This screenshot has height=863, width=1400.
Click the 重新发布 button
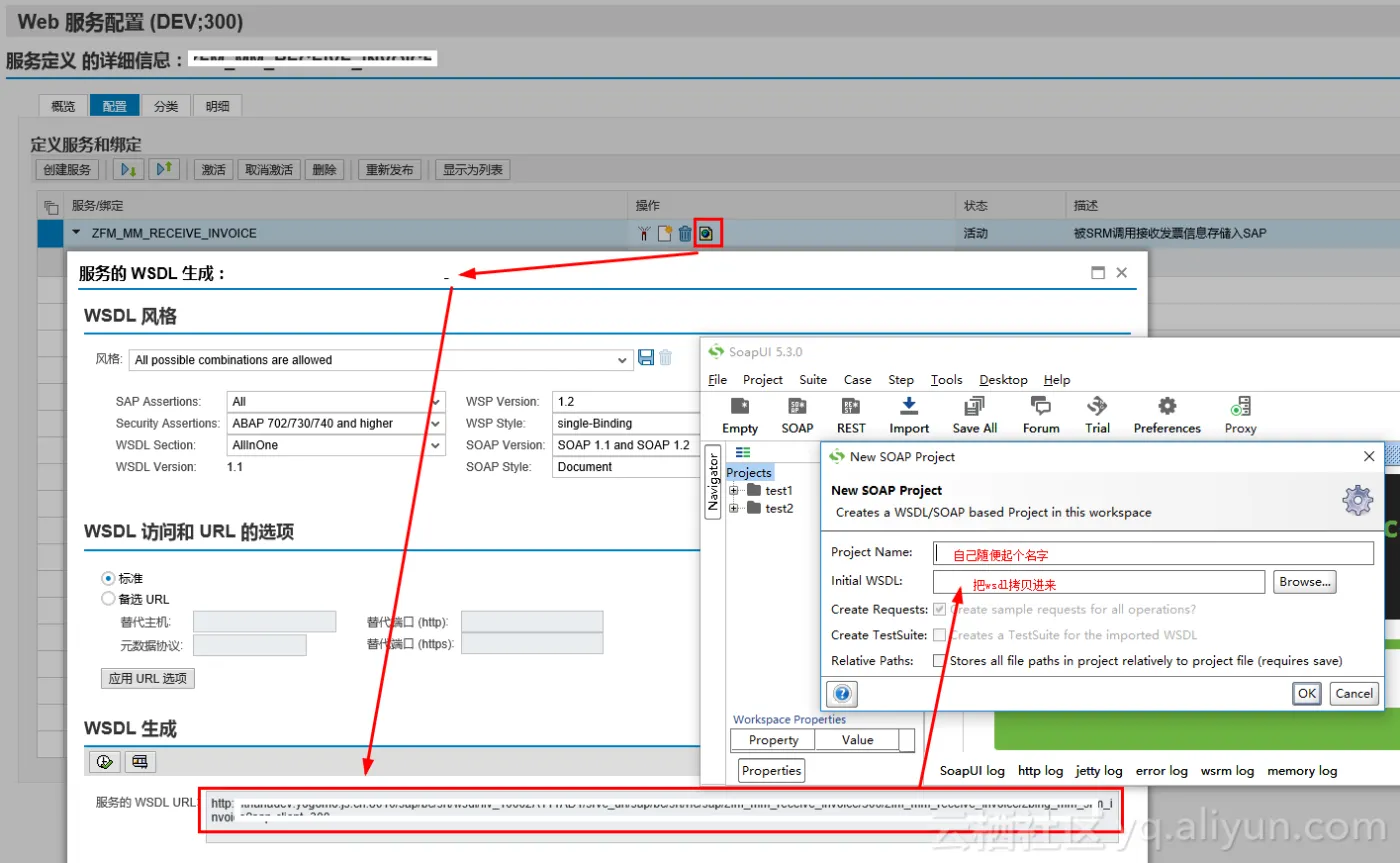[x=390, y=170]
